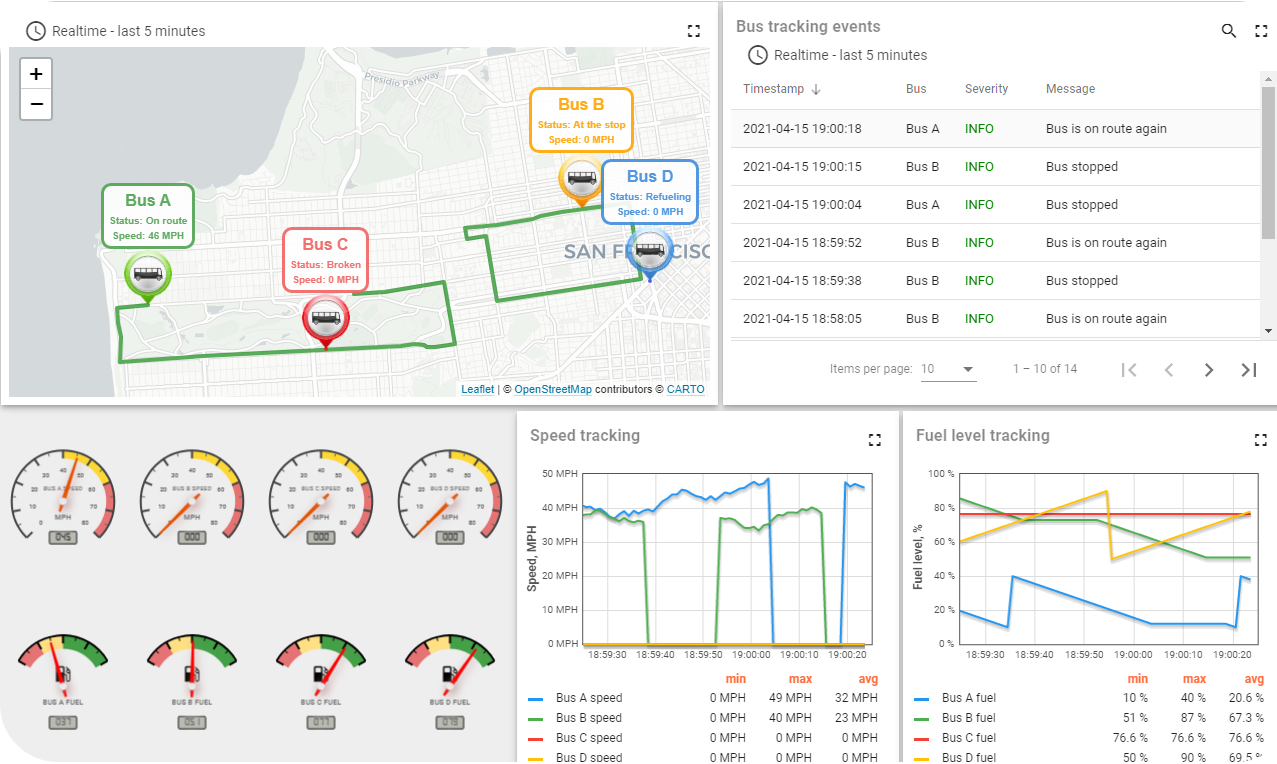Open the OpenStreetMap attribution link

pyautogui.click(x=553, y=389)
